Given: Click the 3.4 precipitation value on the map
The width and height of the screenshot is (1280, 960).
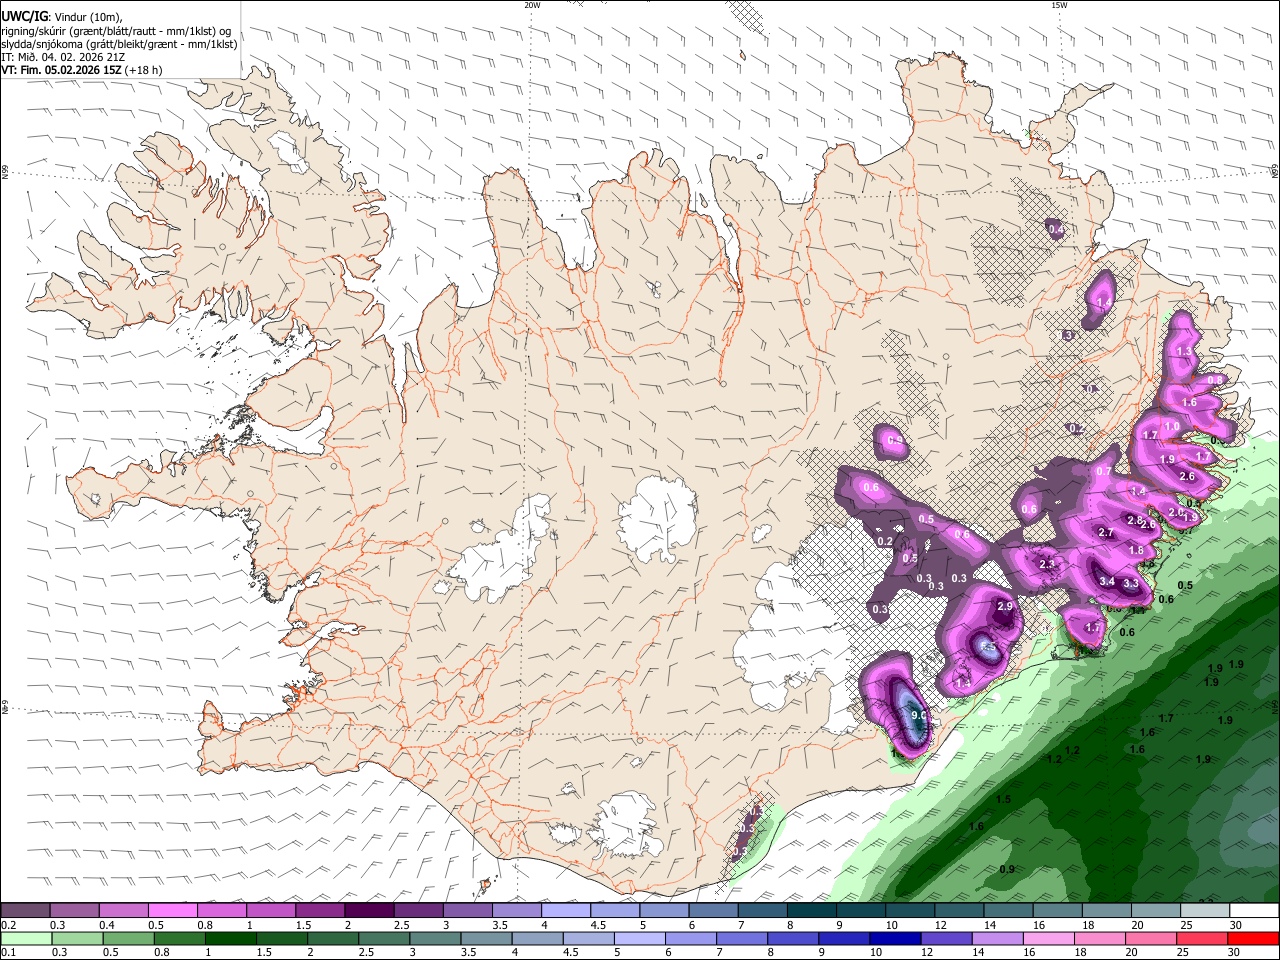Looking at the screenshot, I should [1106, 581].
